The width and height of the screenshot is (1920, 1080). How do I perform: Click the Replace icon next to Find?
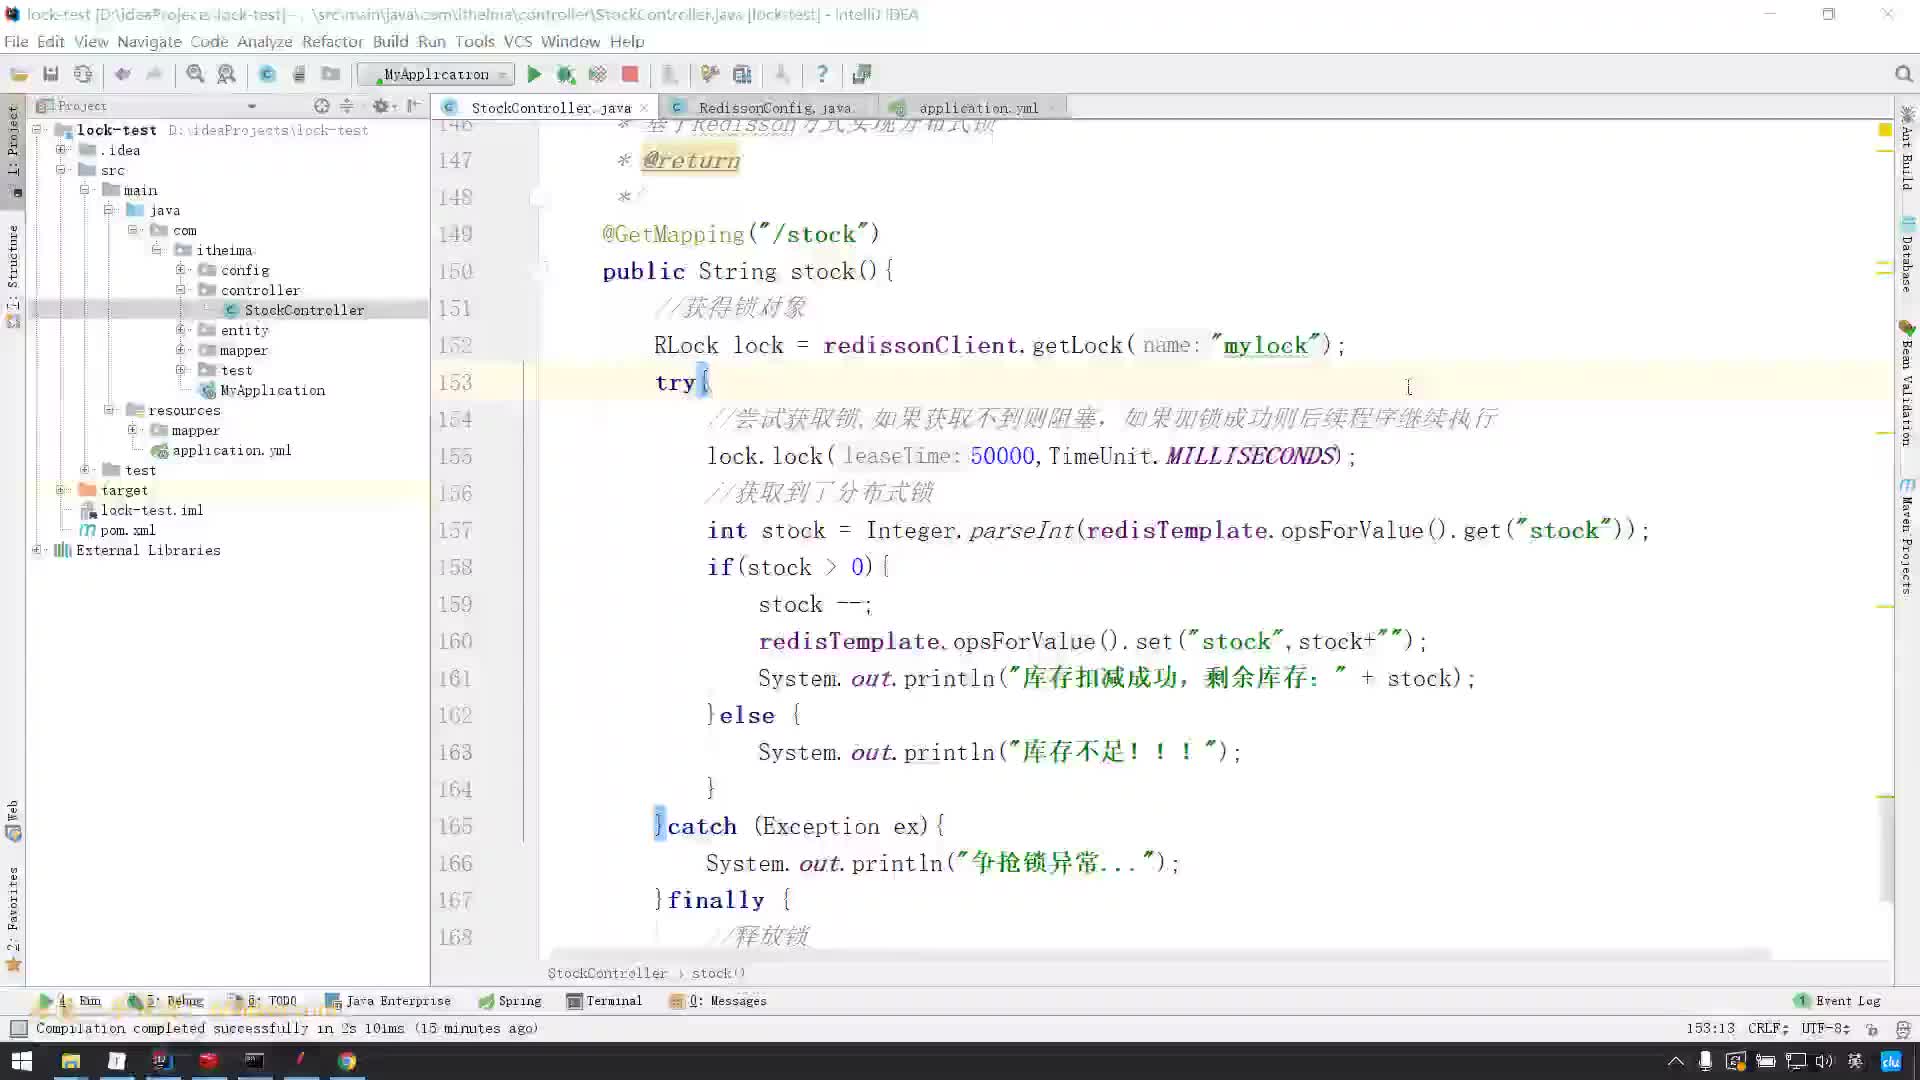click(x=227, y=74)
